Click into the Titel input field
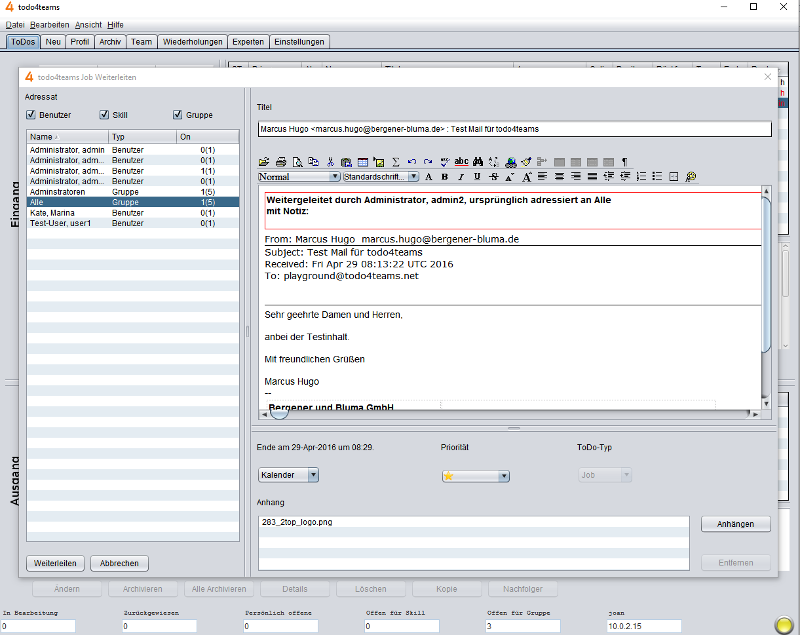Screen dimensions: 800x635 514,129
